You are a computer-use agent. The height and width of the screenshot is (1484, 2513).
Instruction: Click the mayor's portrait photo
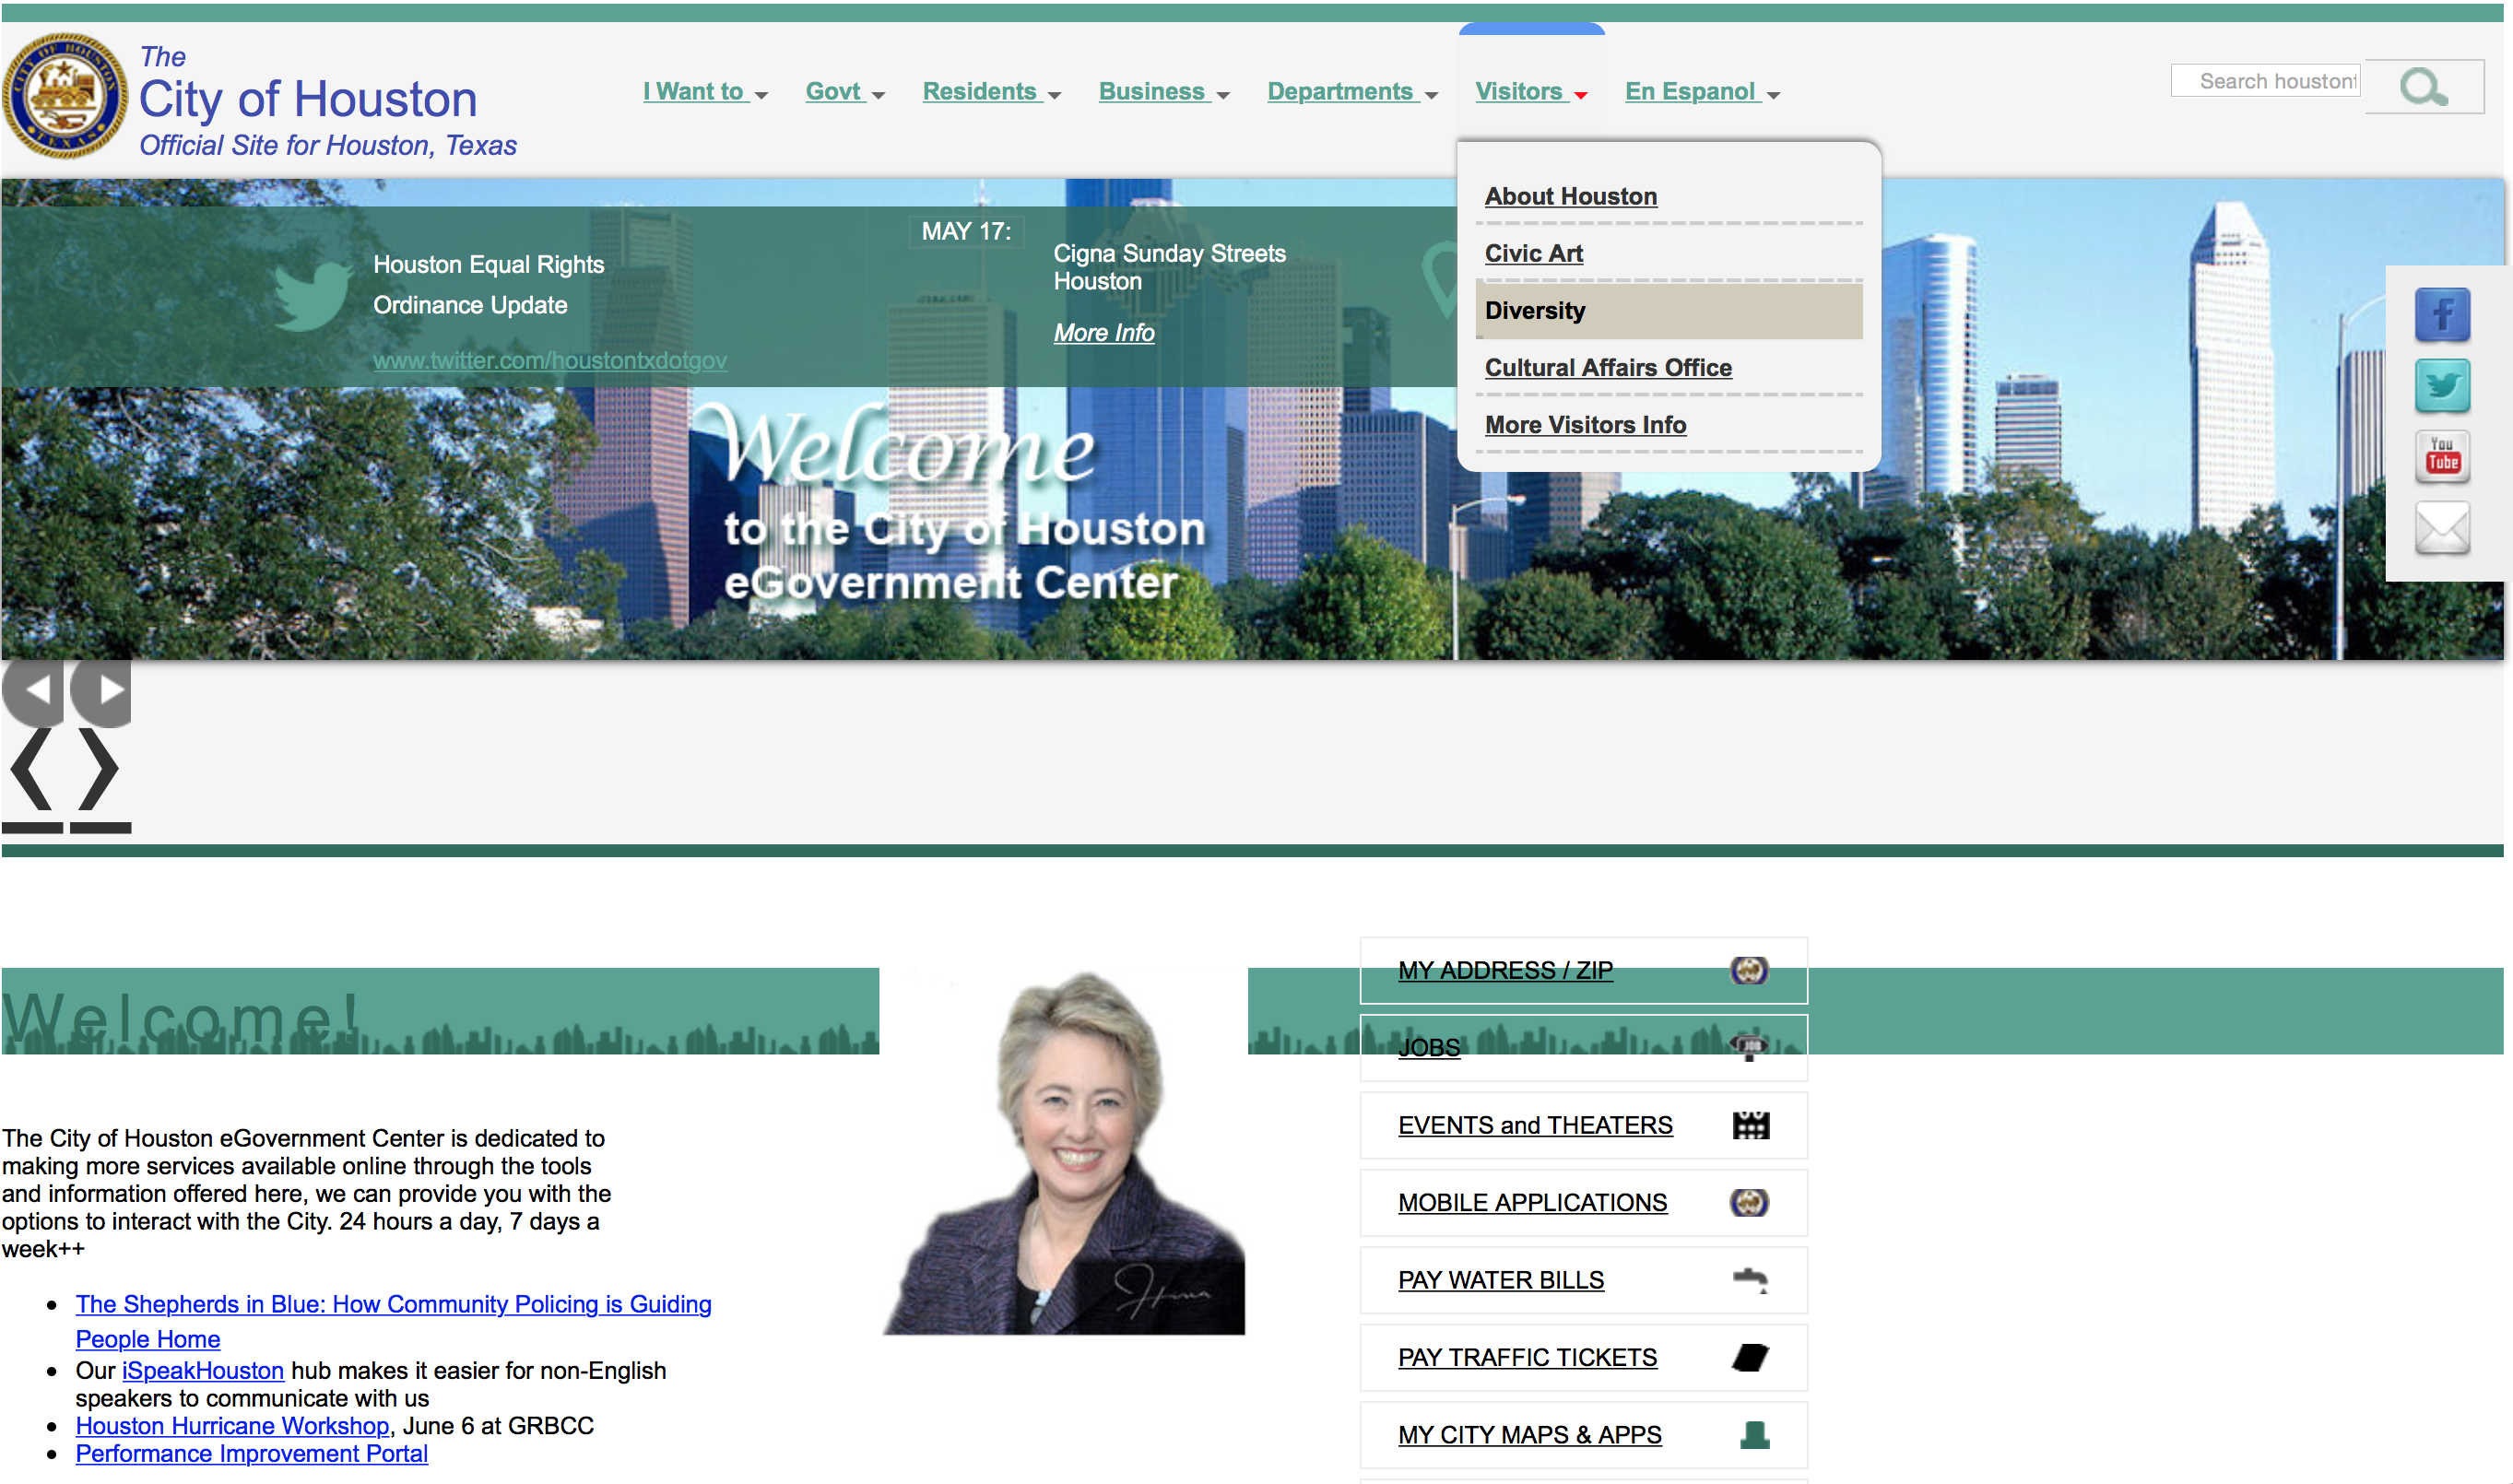(1067, 1152)
